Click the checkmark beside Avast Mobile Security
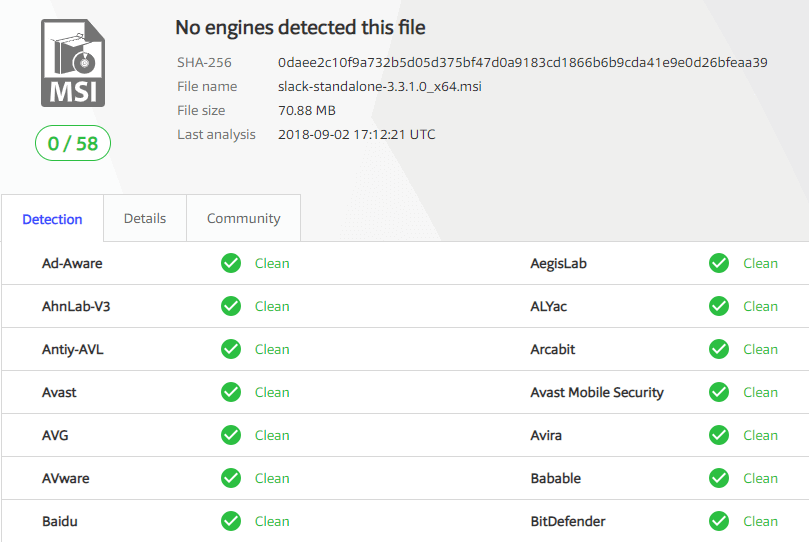809x542 pixels. coord(719,392)
